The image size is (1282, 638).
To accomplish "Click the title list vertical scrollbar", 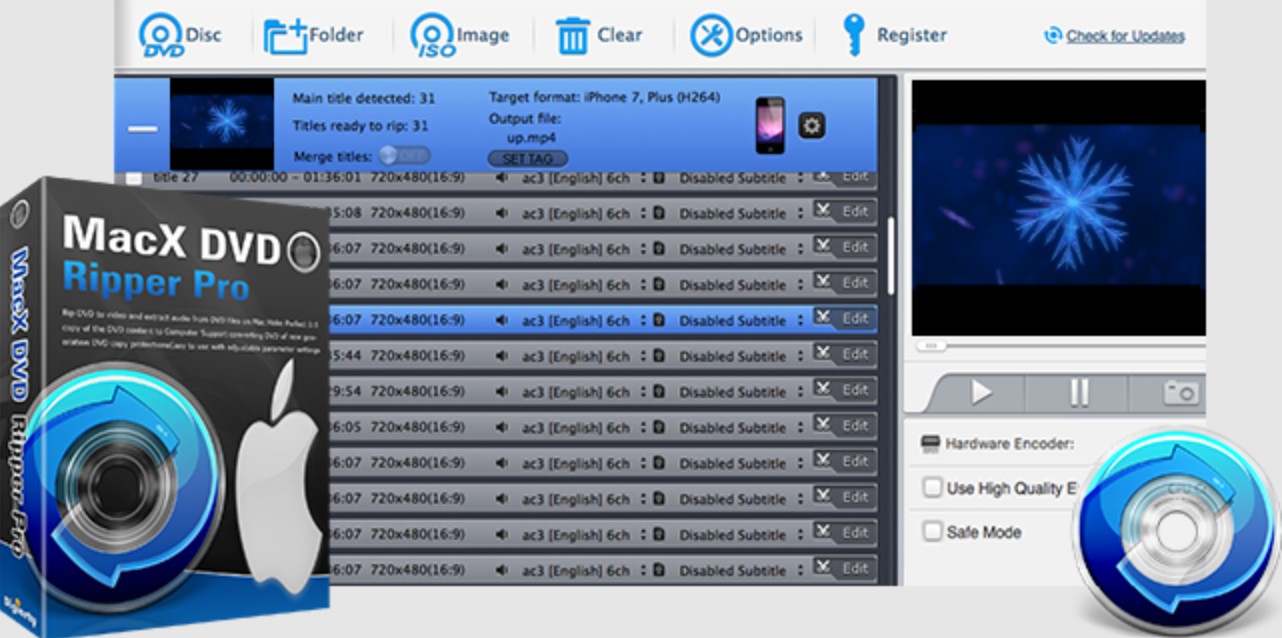I will (x=890, y=256).
